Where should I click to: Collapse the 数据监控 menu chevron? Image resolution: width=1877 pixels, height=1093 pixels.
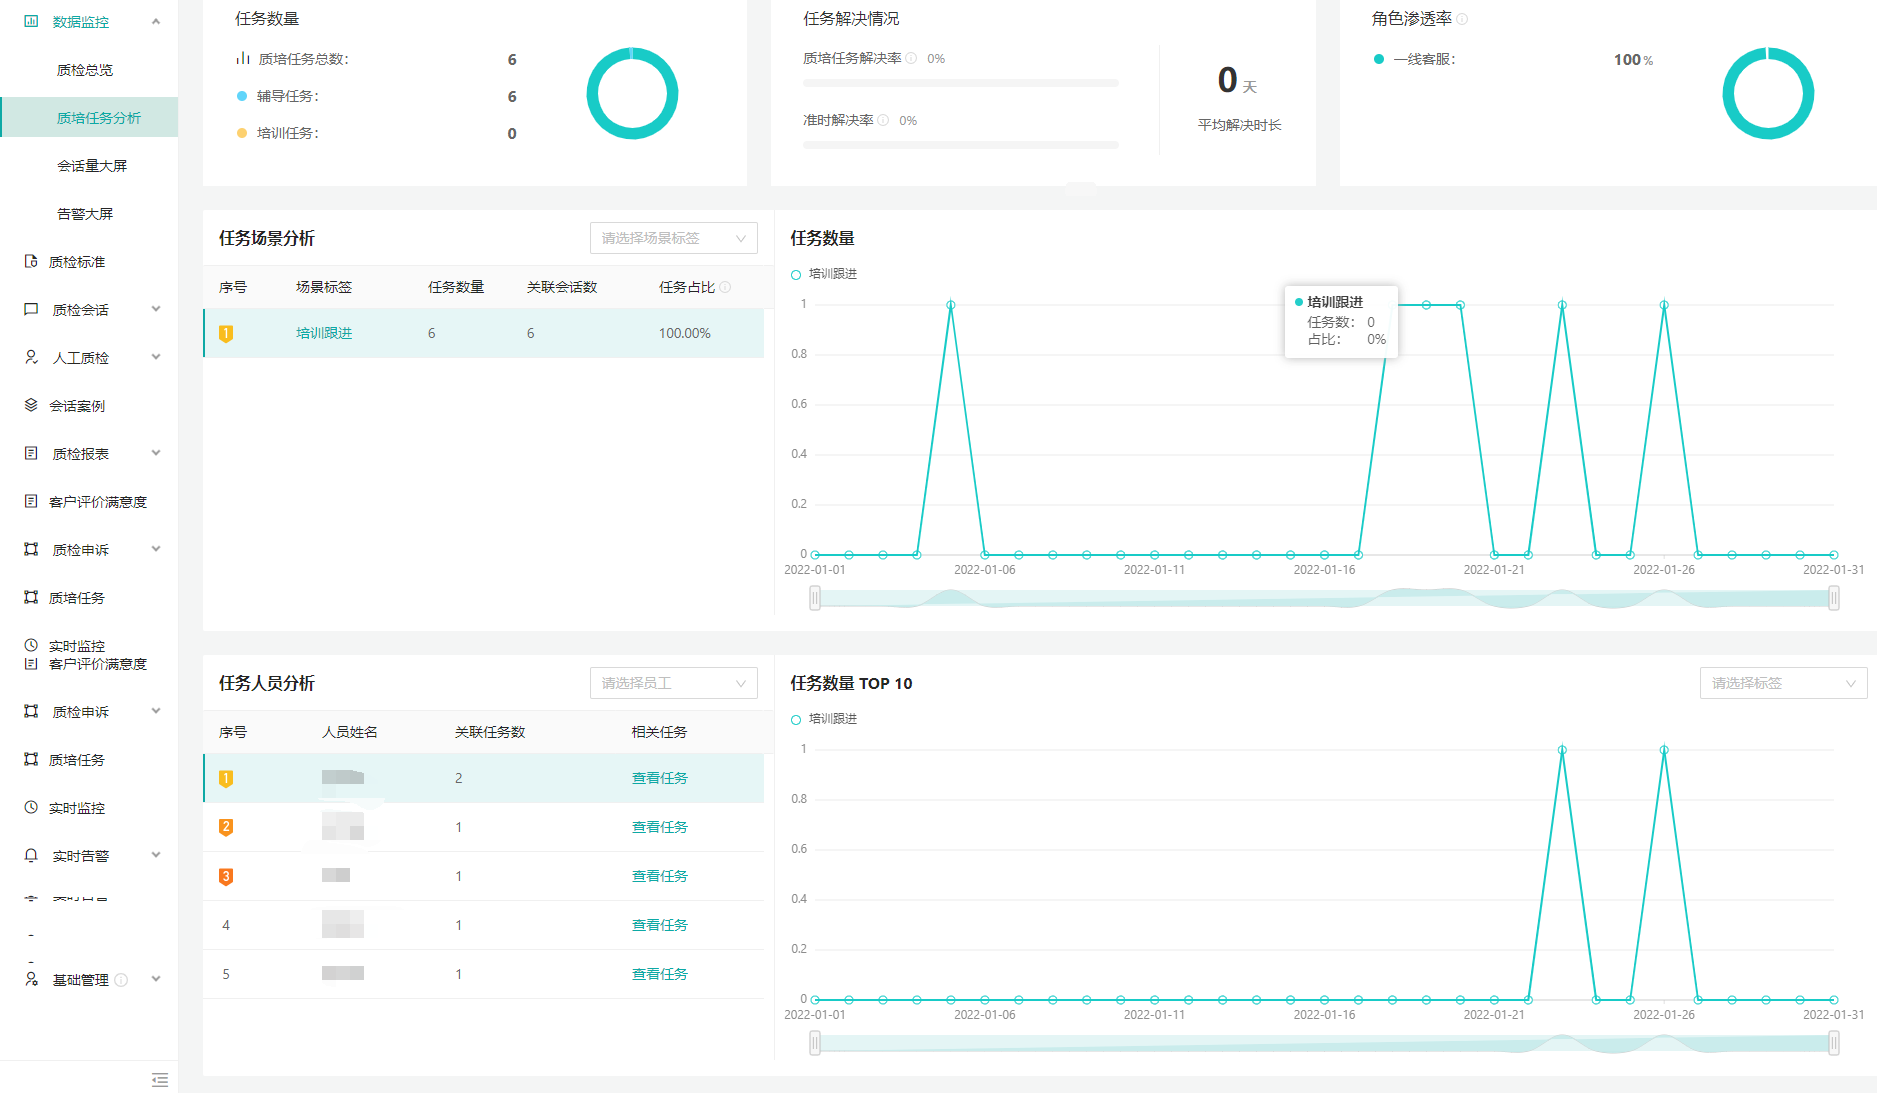point(156,21)
